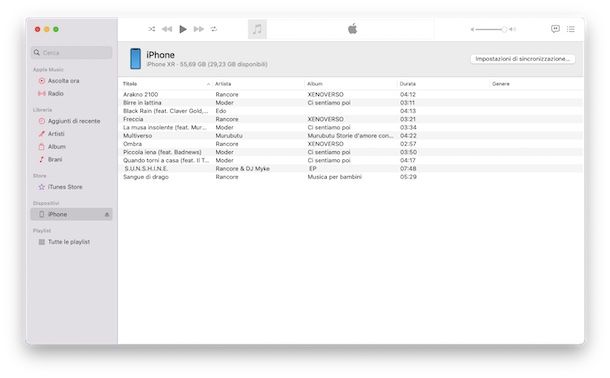Screen dimensions: 610x378
Task: Open Impostazioni di sincronizzazione
Action: click(x=522, y=59)
